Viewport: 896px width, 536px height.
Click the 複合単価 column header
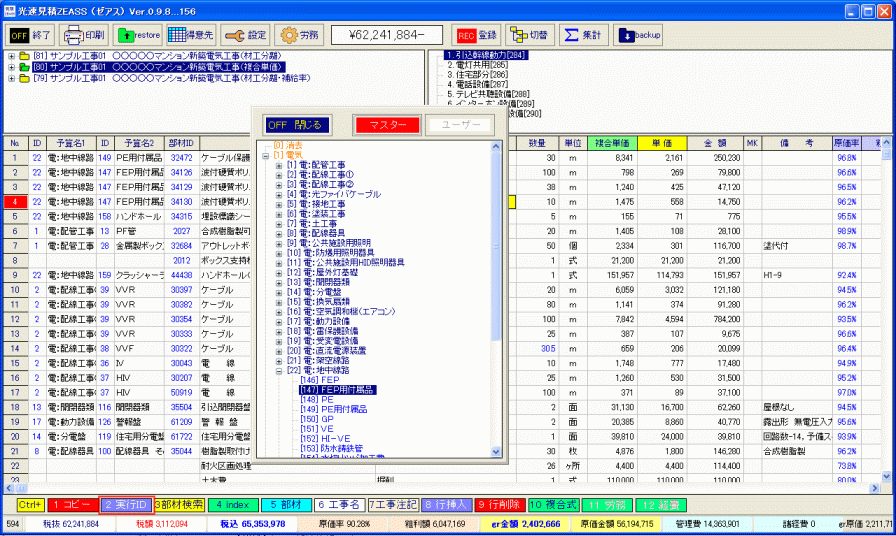612,143
